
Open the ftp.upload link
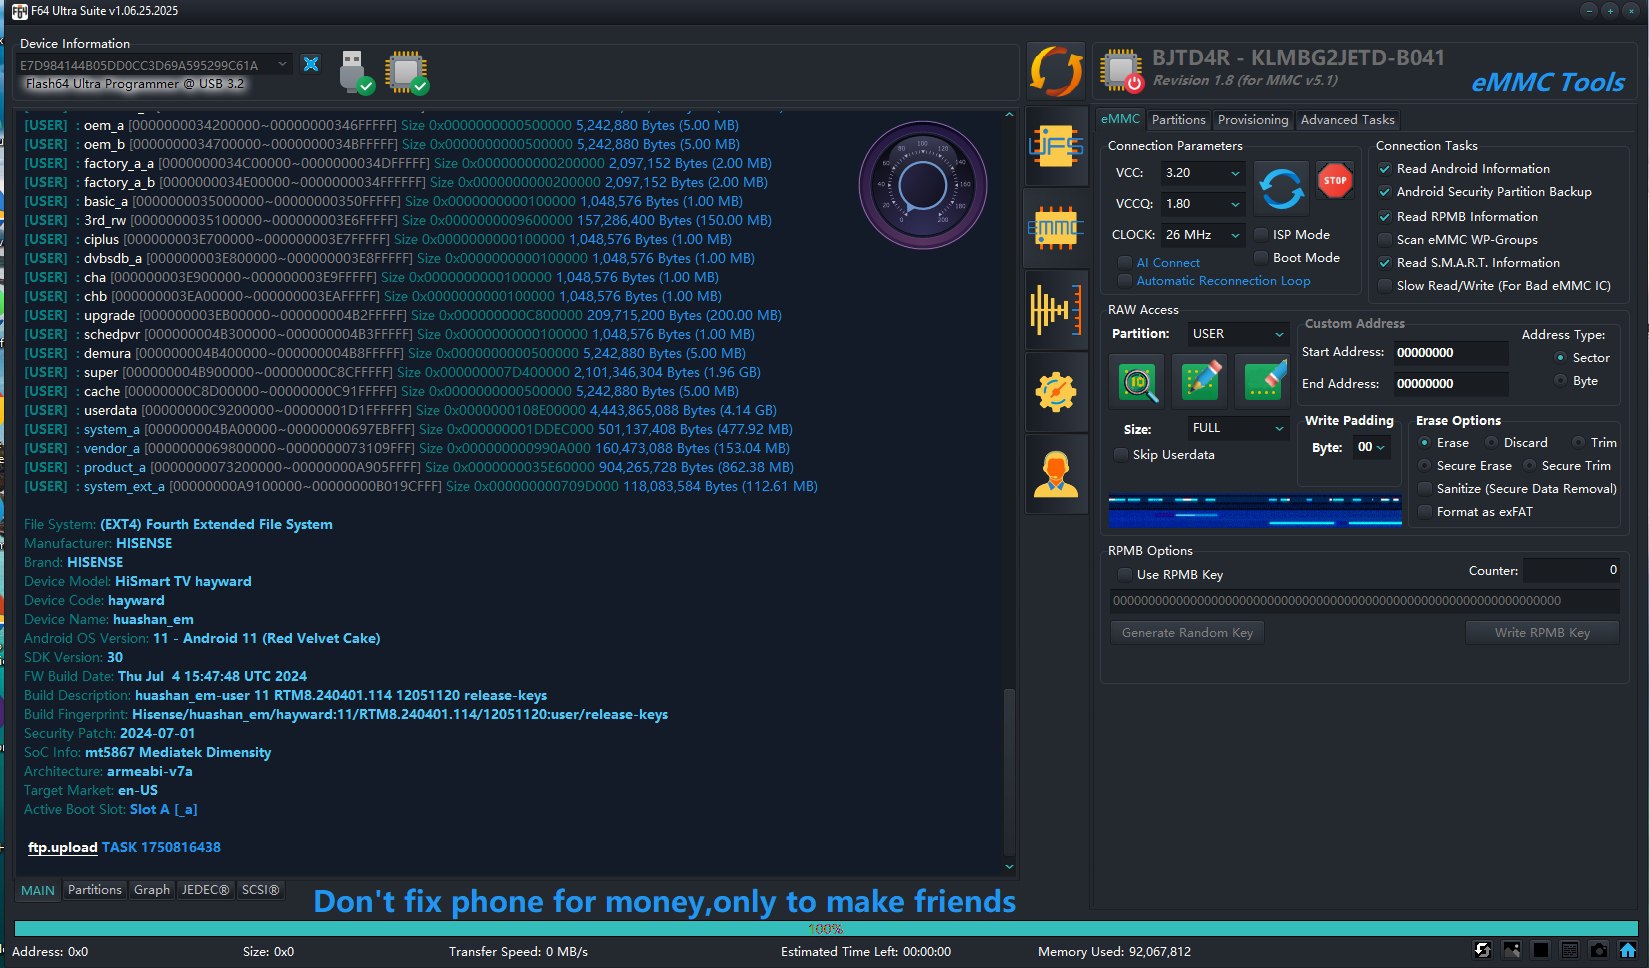(x=62, y=848)
